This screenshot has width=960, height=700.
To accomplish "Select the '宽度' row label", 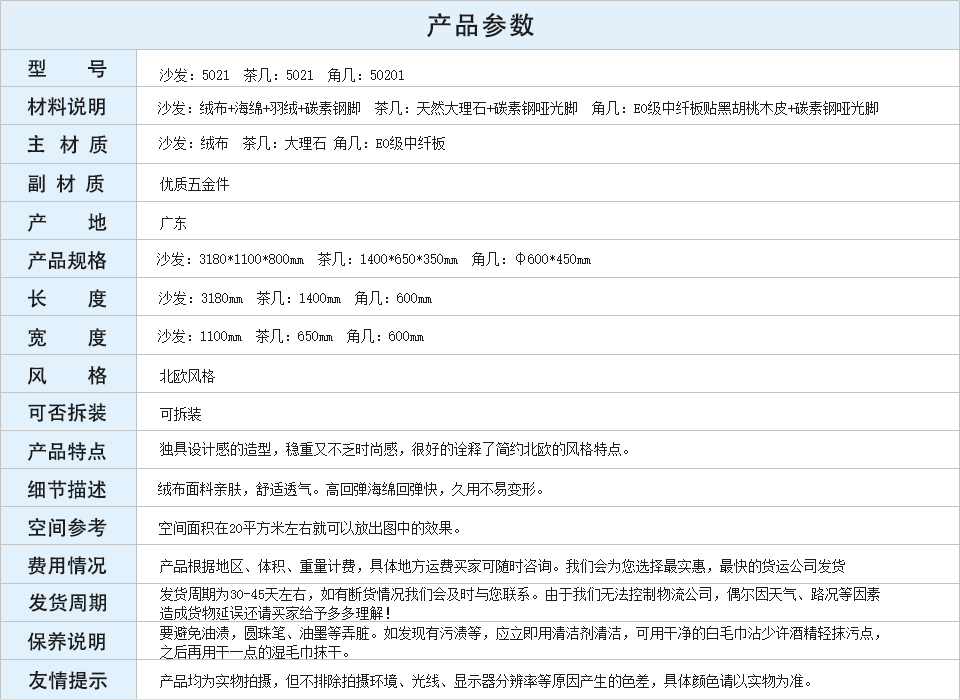I will pos(67,337).
